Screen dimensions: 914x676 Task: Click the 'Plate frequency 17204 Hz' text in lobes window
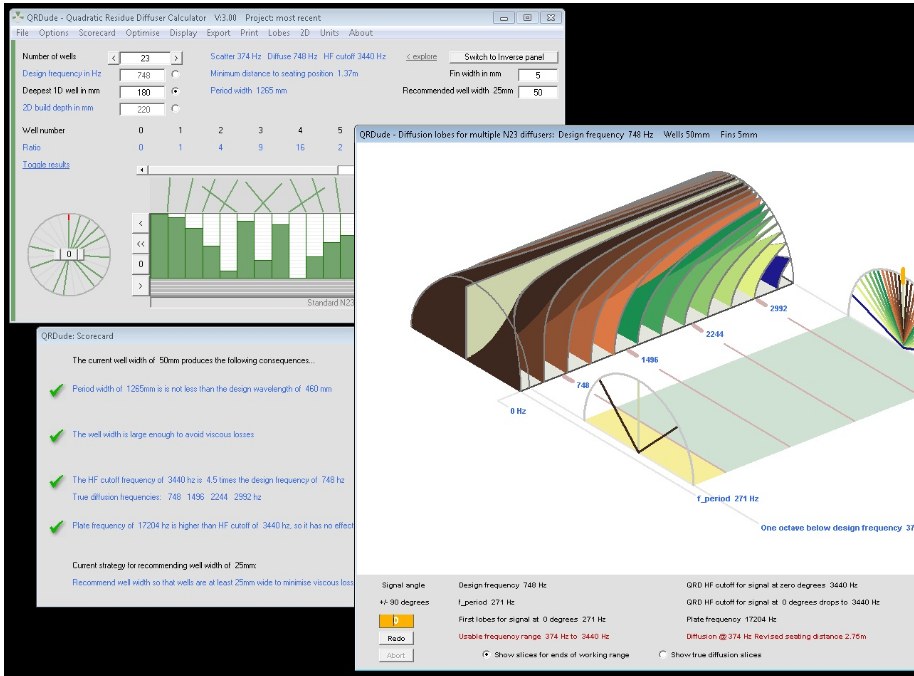pyautogui.click(x=731, y=619)
